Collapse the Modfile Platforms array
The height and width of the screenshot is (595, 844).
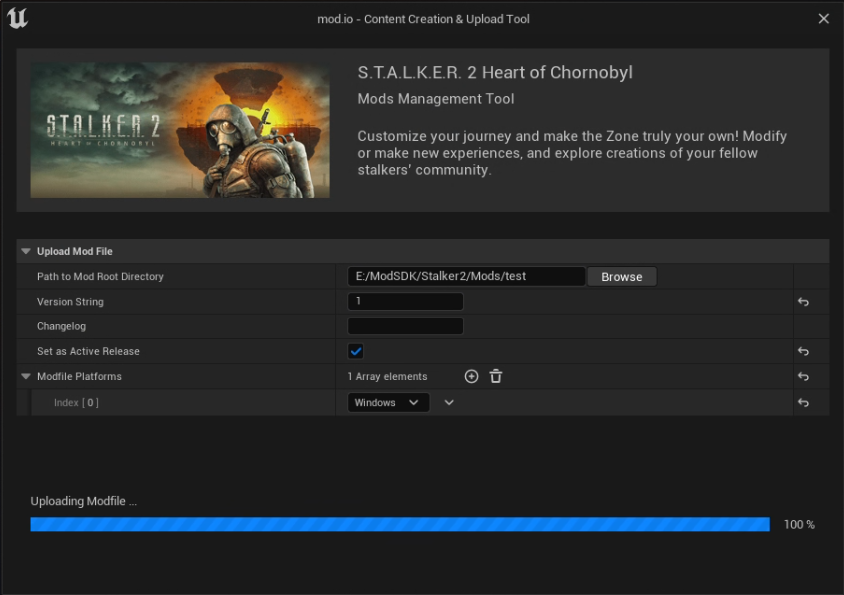pos(26,377)
